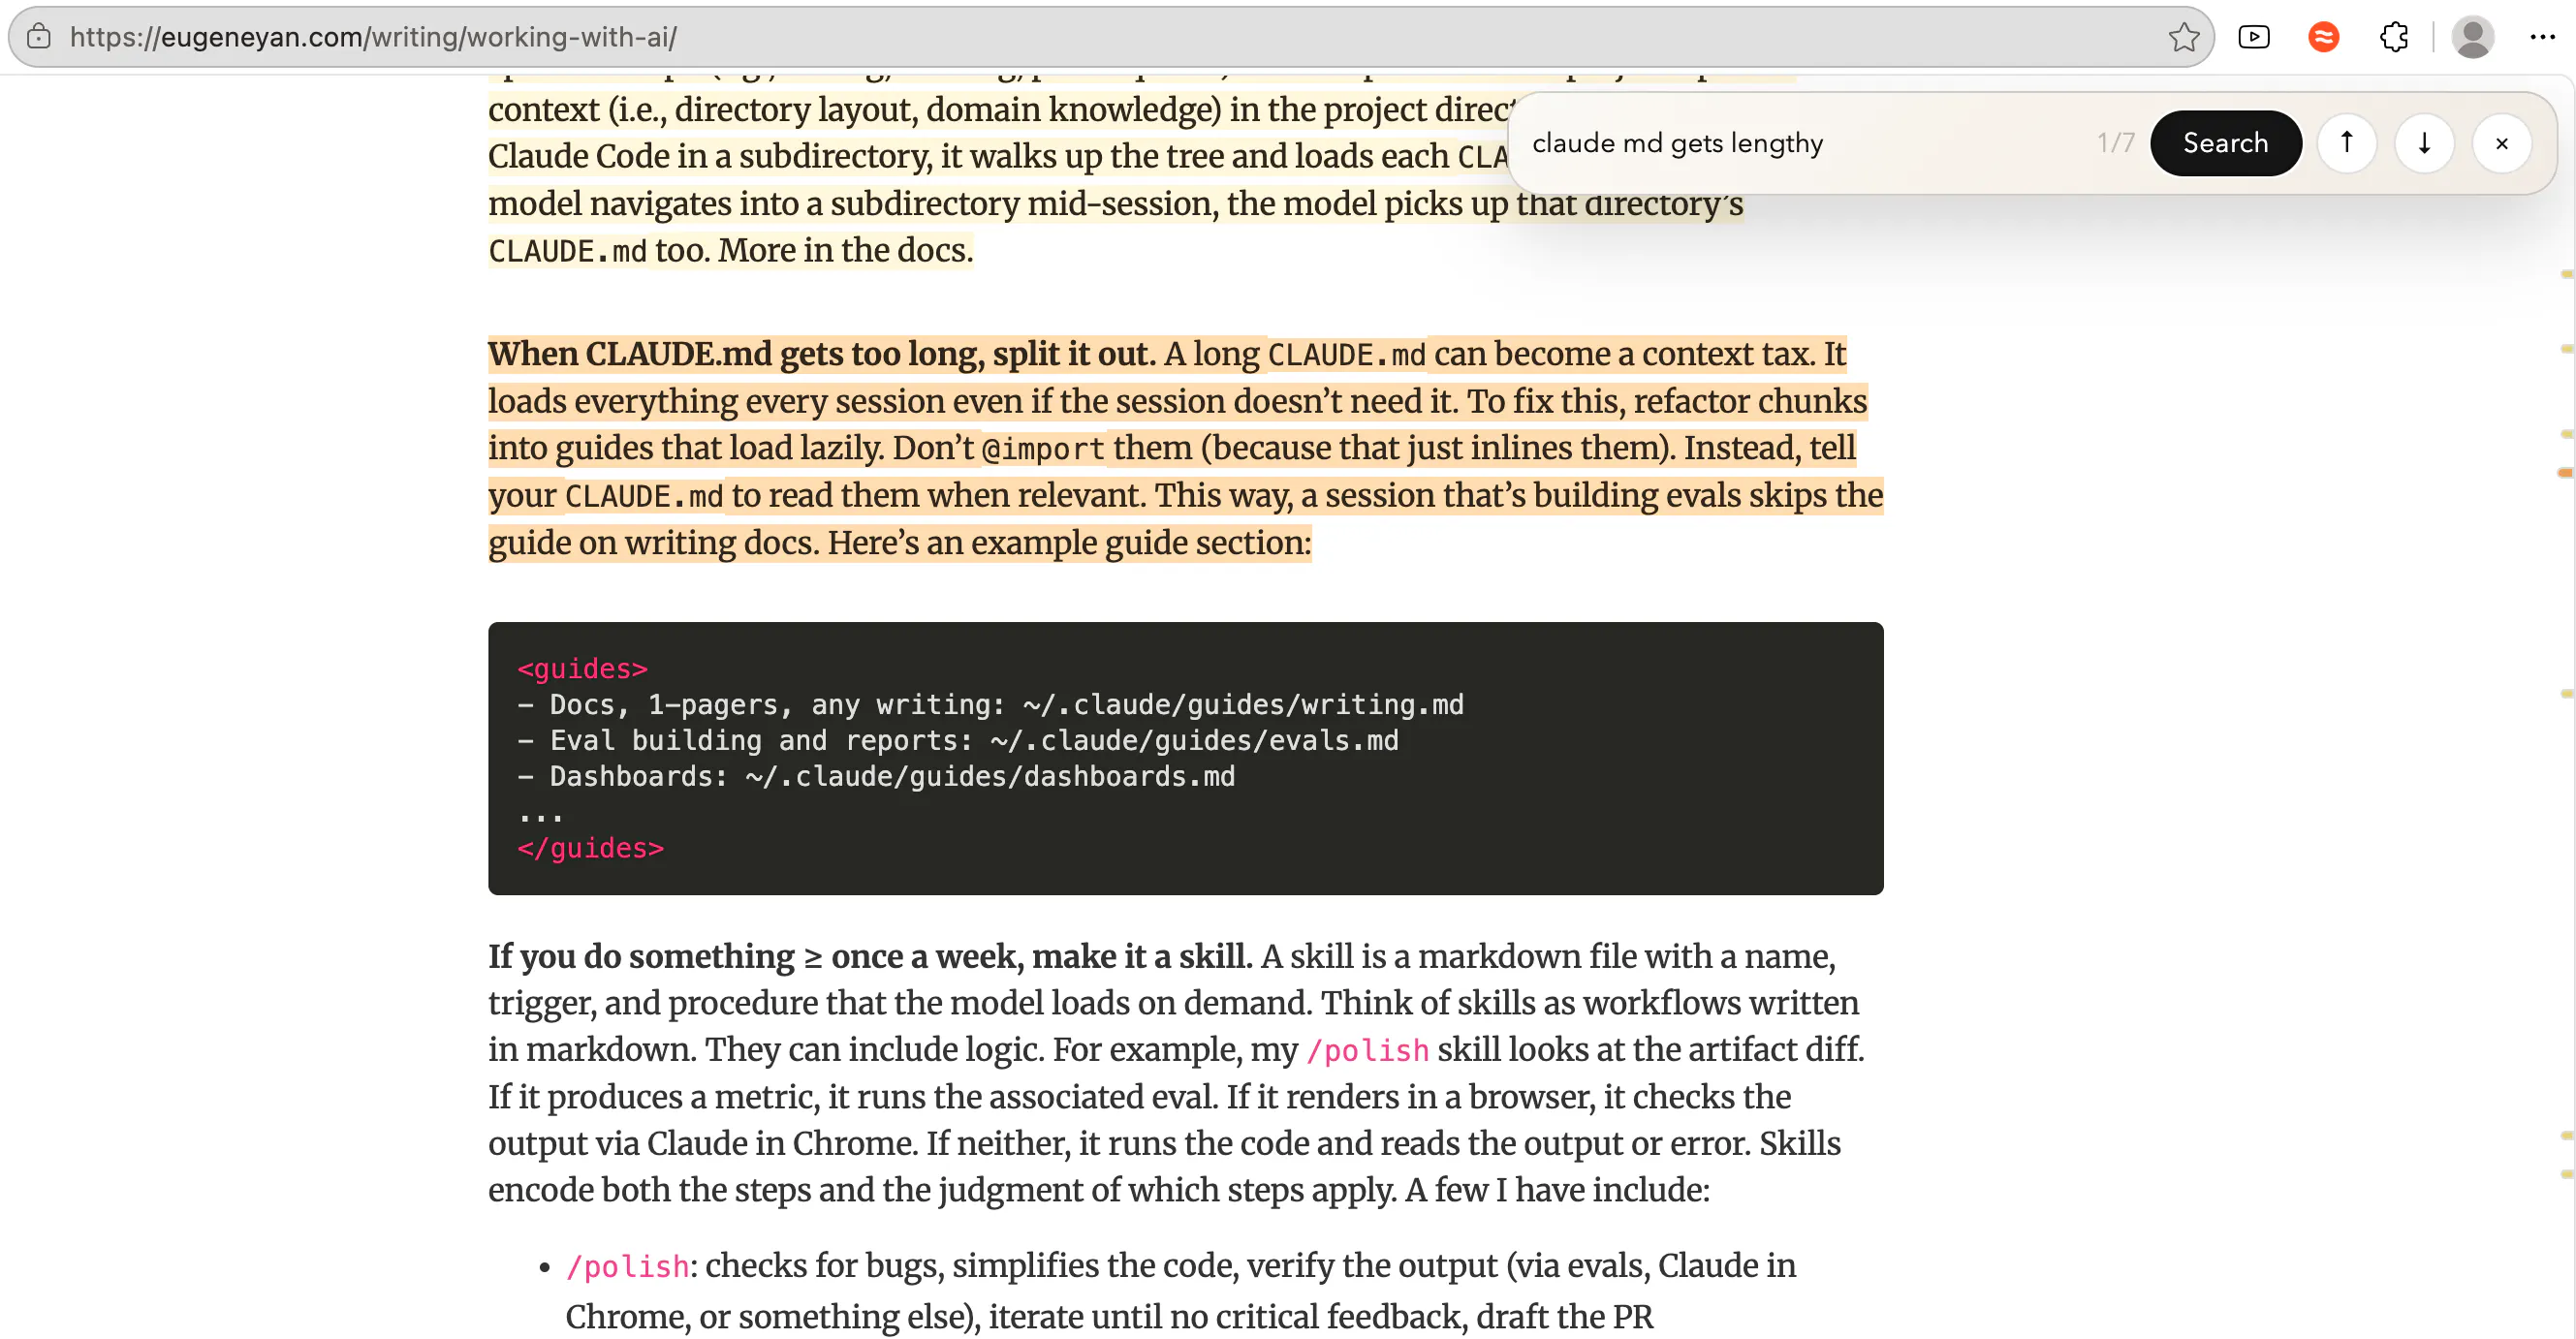Viewport: 2576px width, 1339px height.
Task: Click the address bar URL
Action: [374, 37]
